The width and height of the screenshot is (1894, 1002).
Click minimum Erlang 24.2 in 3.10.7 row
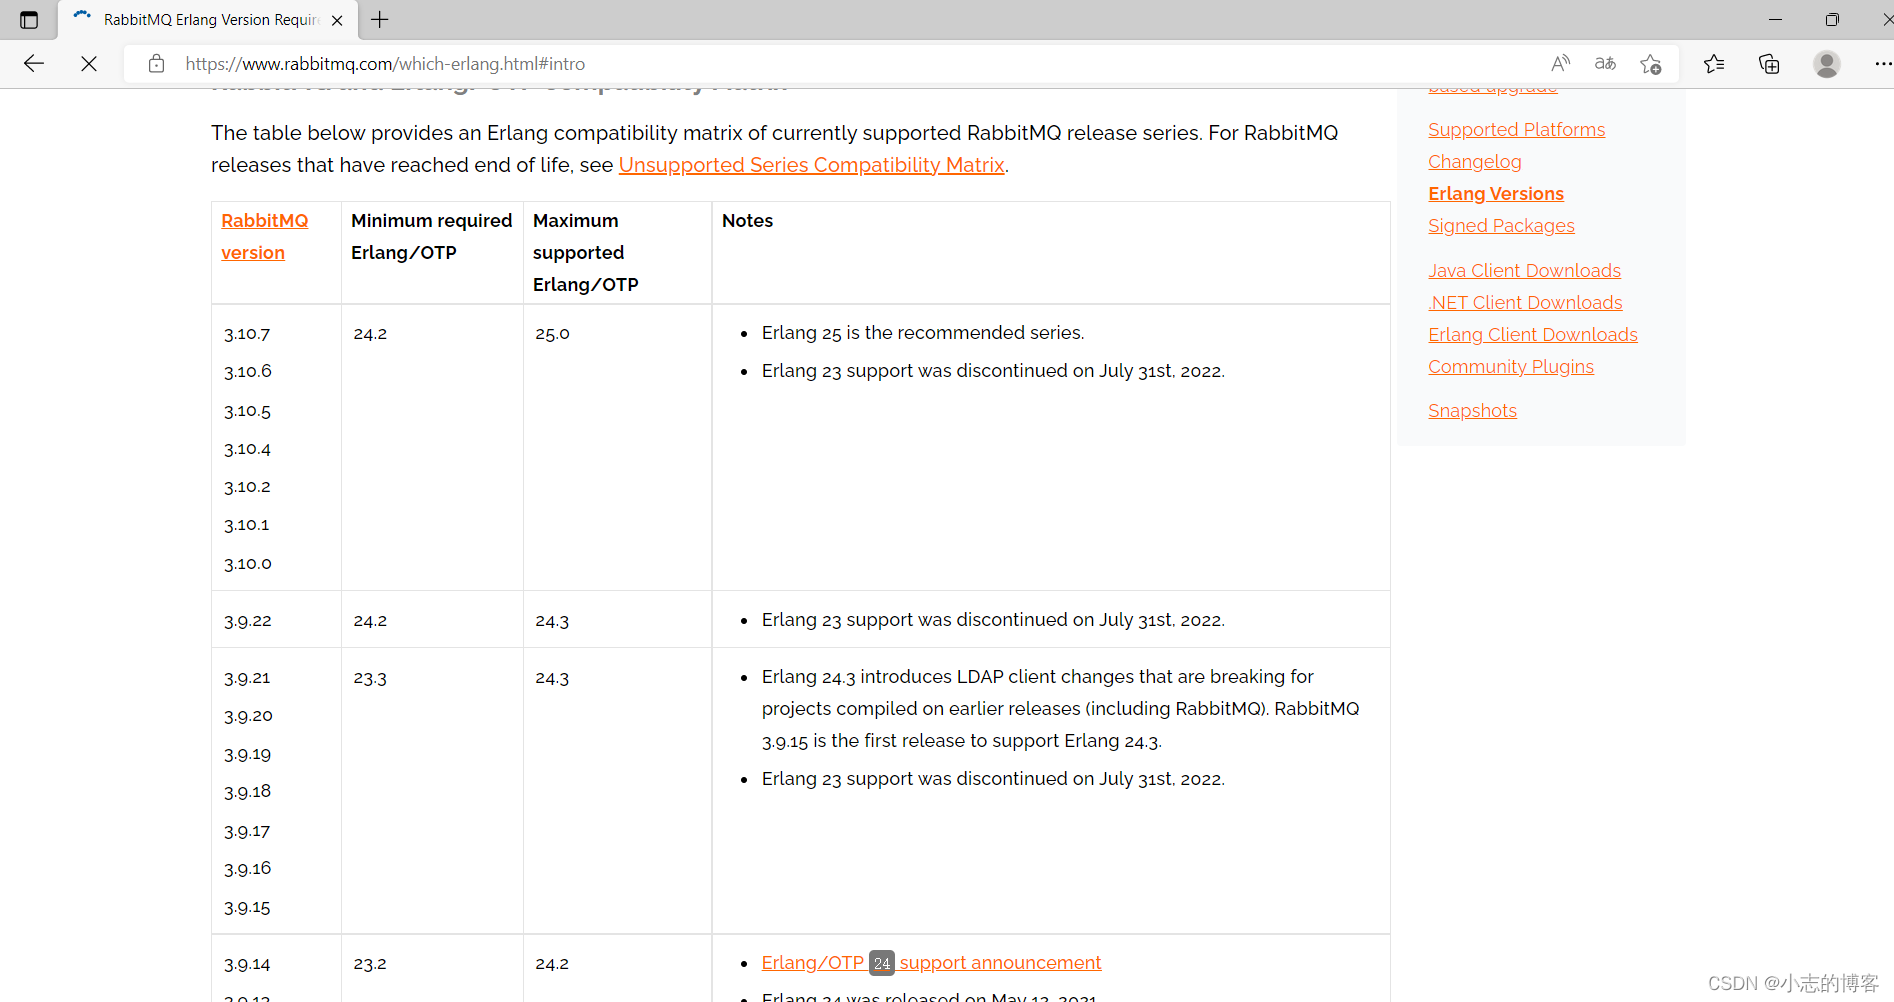pos(370,334)
